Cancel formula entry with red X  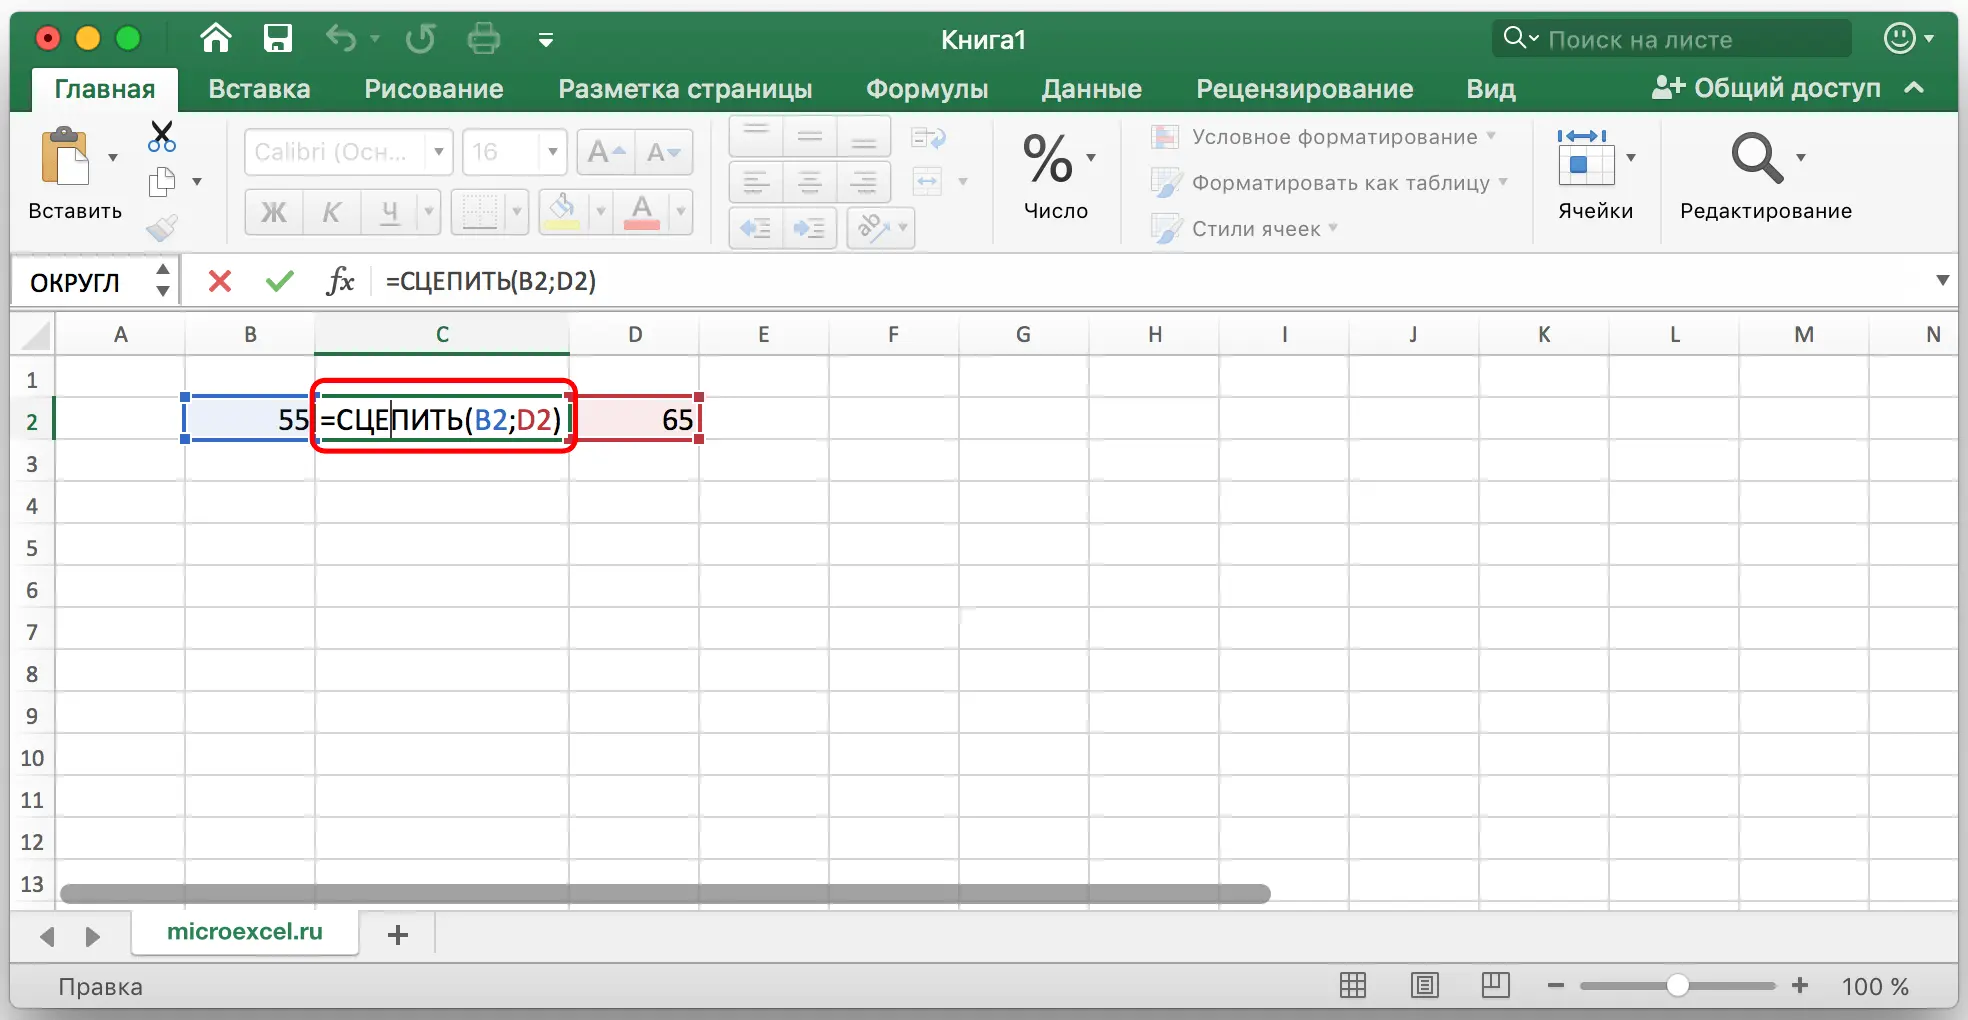pyautogui.click(x=220, y=281)
